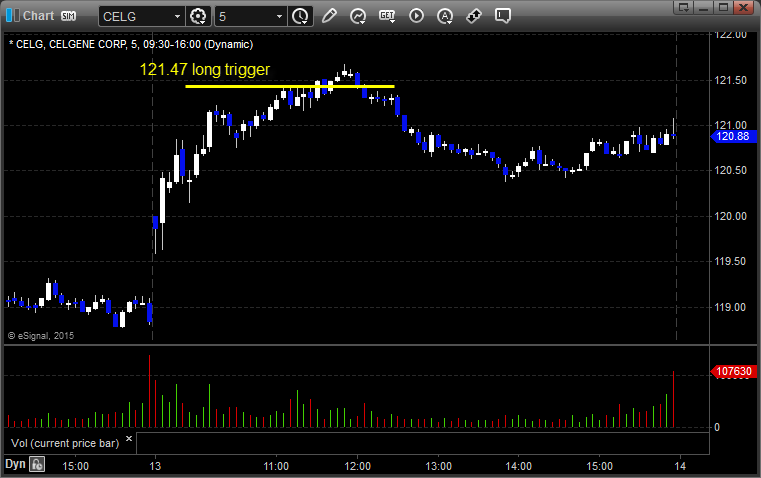
Task: Click the blue 120.88 current price marker
Action: point(733,136)
